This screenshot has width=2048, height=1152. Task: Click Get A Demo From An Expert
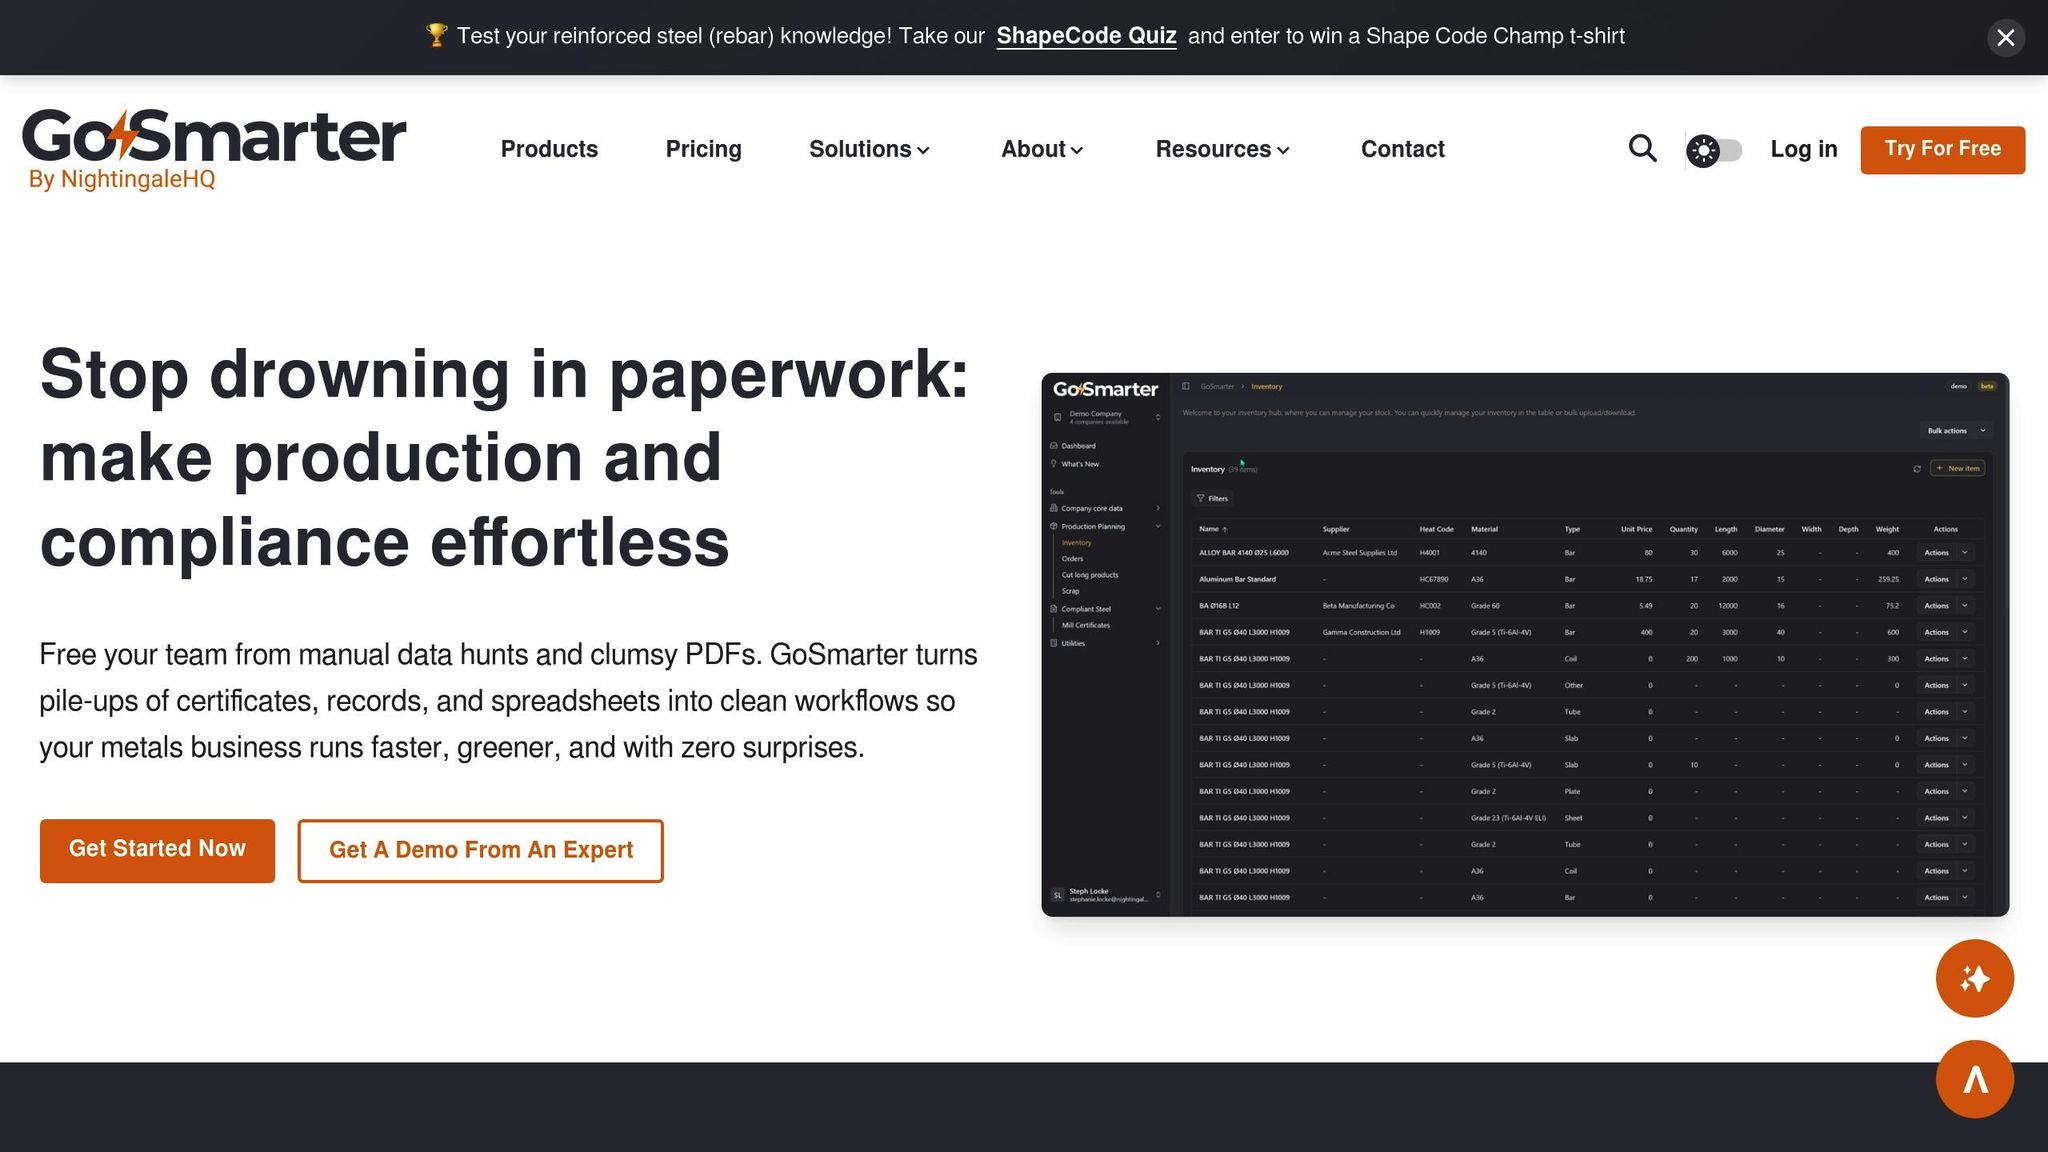tap(480, 850)
